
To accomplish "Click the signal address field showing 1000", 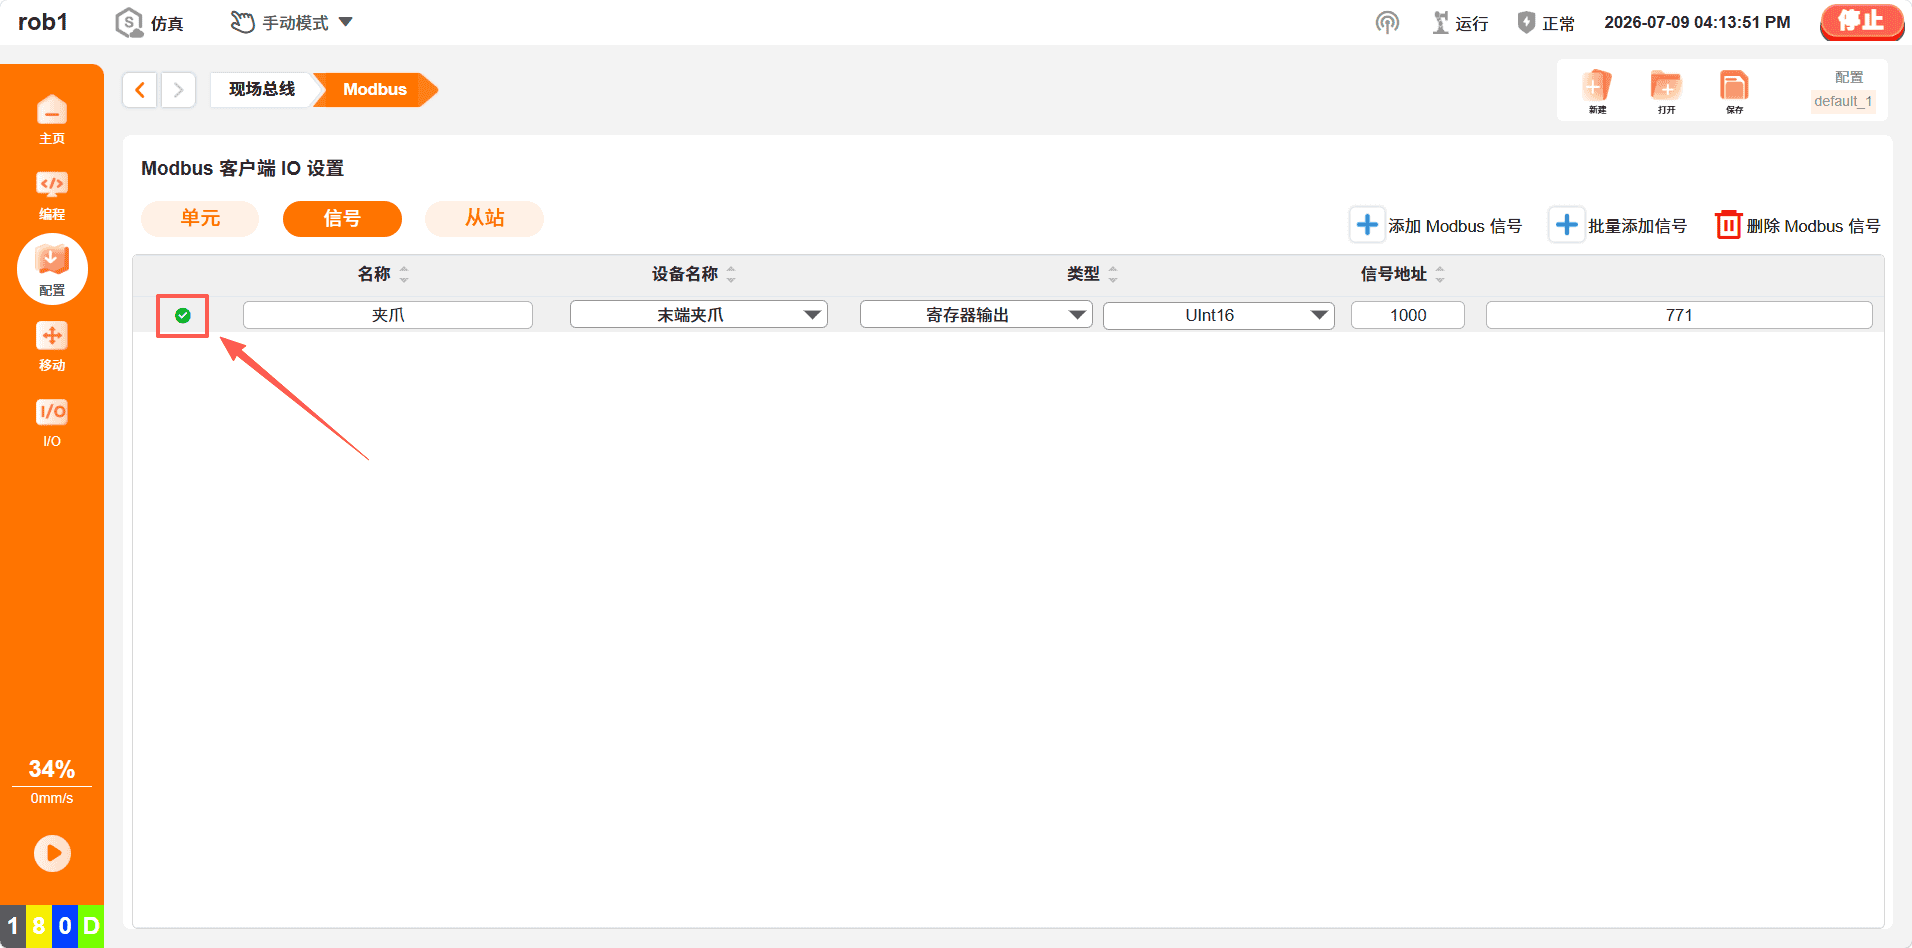I will click(x=1407, y=315).
